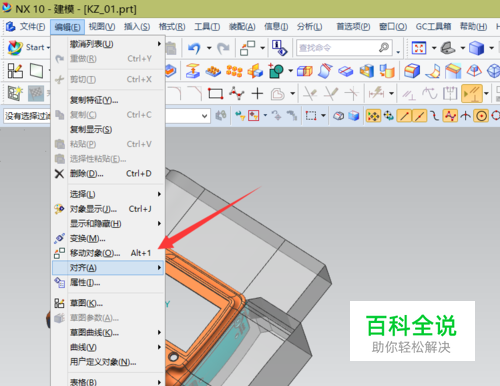This screenshot has height=386, width=500.
Task: Select the Quick Trim tool
Action: pyautogui.click(x=310, y=94)
